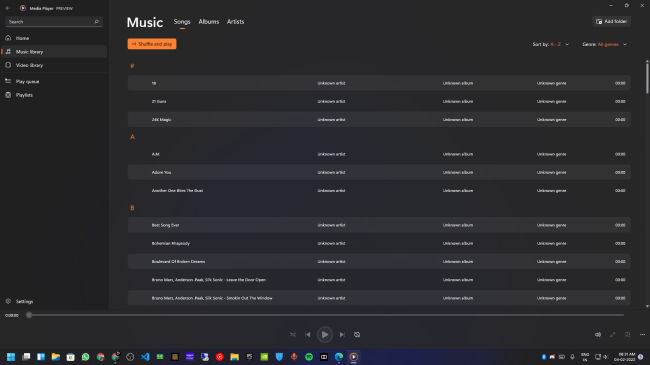
Task: Open Media Player Settings
Action: tap(54, 302)
